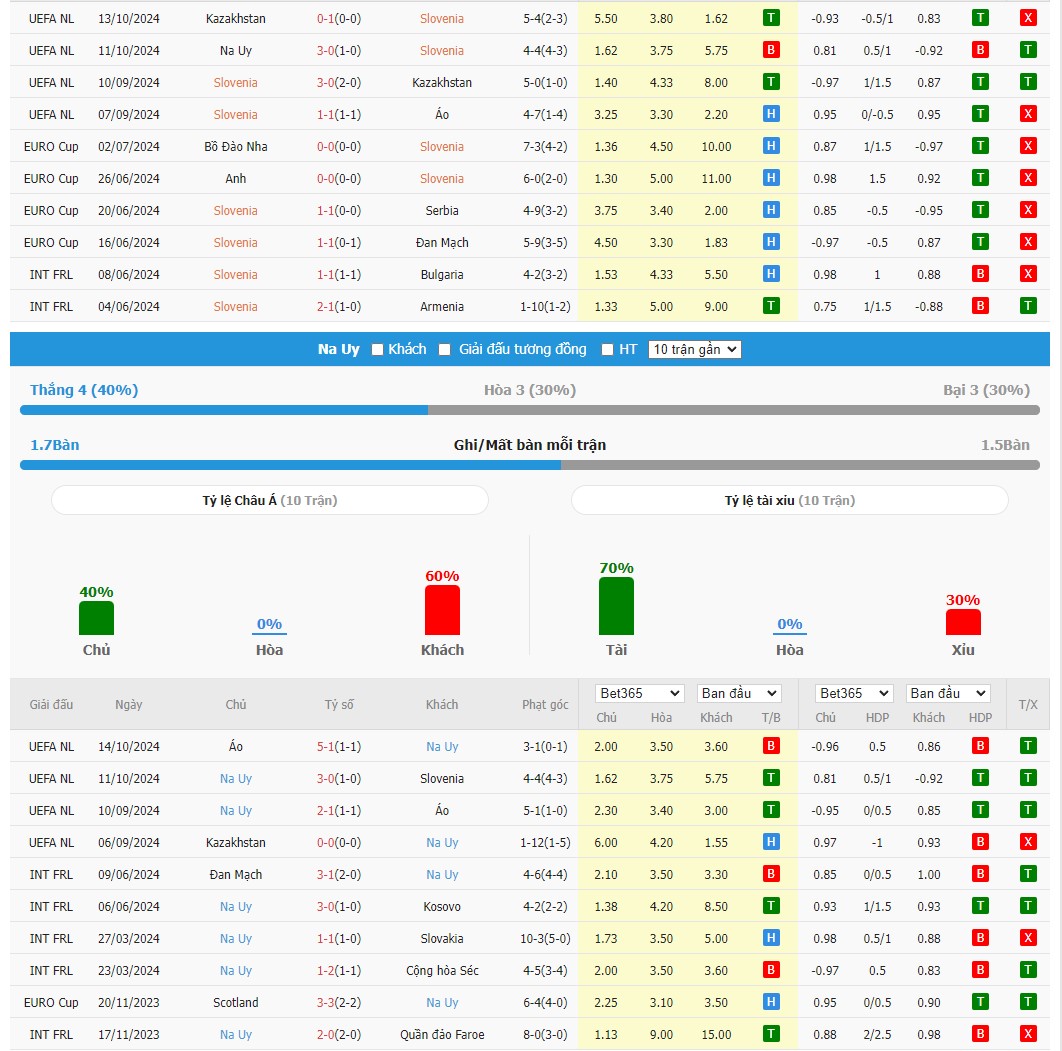The width and height of the screenshot is (1062, 1051).
Task: Click red X badge in Slovenia–Serbia row
Action: (x=1027, y=210)
